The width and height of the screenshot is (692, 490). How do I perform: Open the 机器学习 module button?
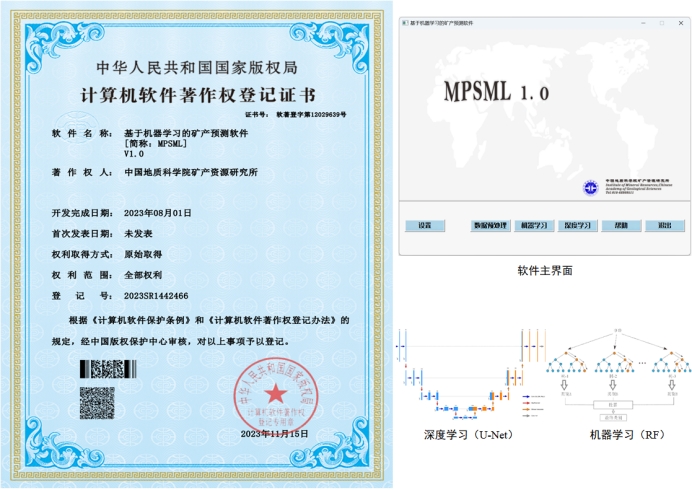[x=534, y=226]
